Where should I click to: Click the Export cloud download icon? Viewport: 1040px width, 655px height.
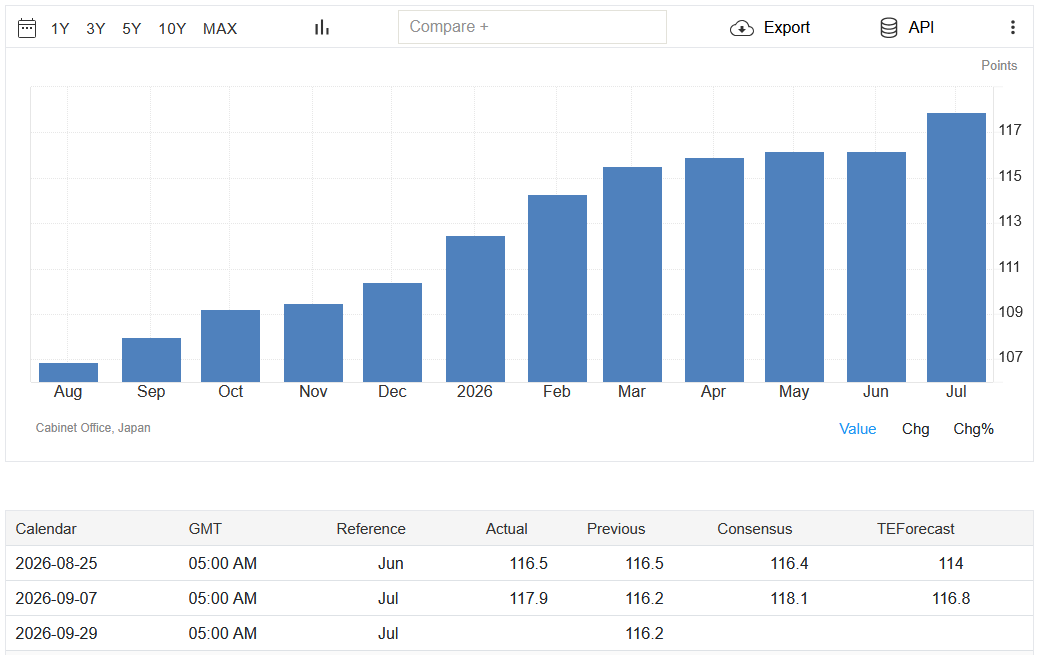click(742, 28)
